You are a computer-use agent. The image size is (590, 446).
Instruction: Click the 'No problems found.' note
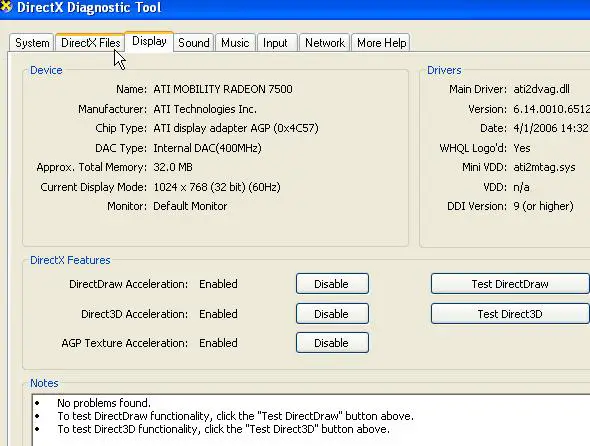pos(104,403)
